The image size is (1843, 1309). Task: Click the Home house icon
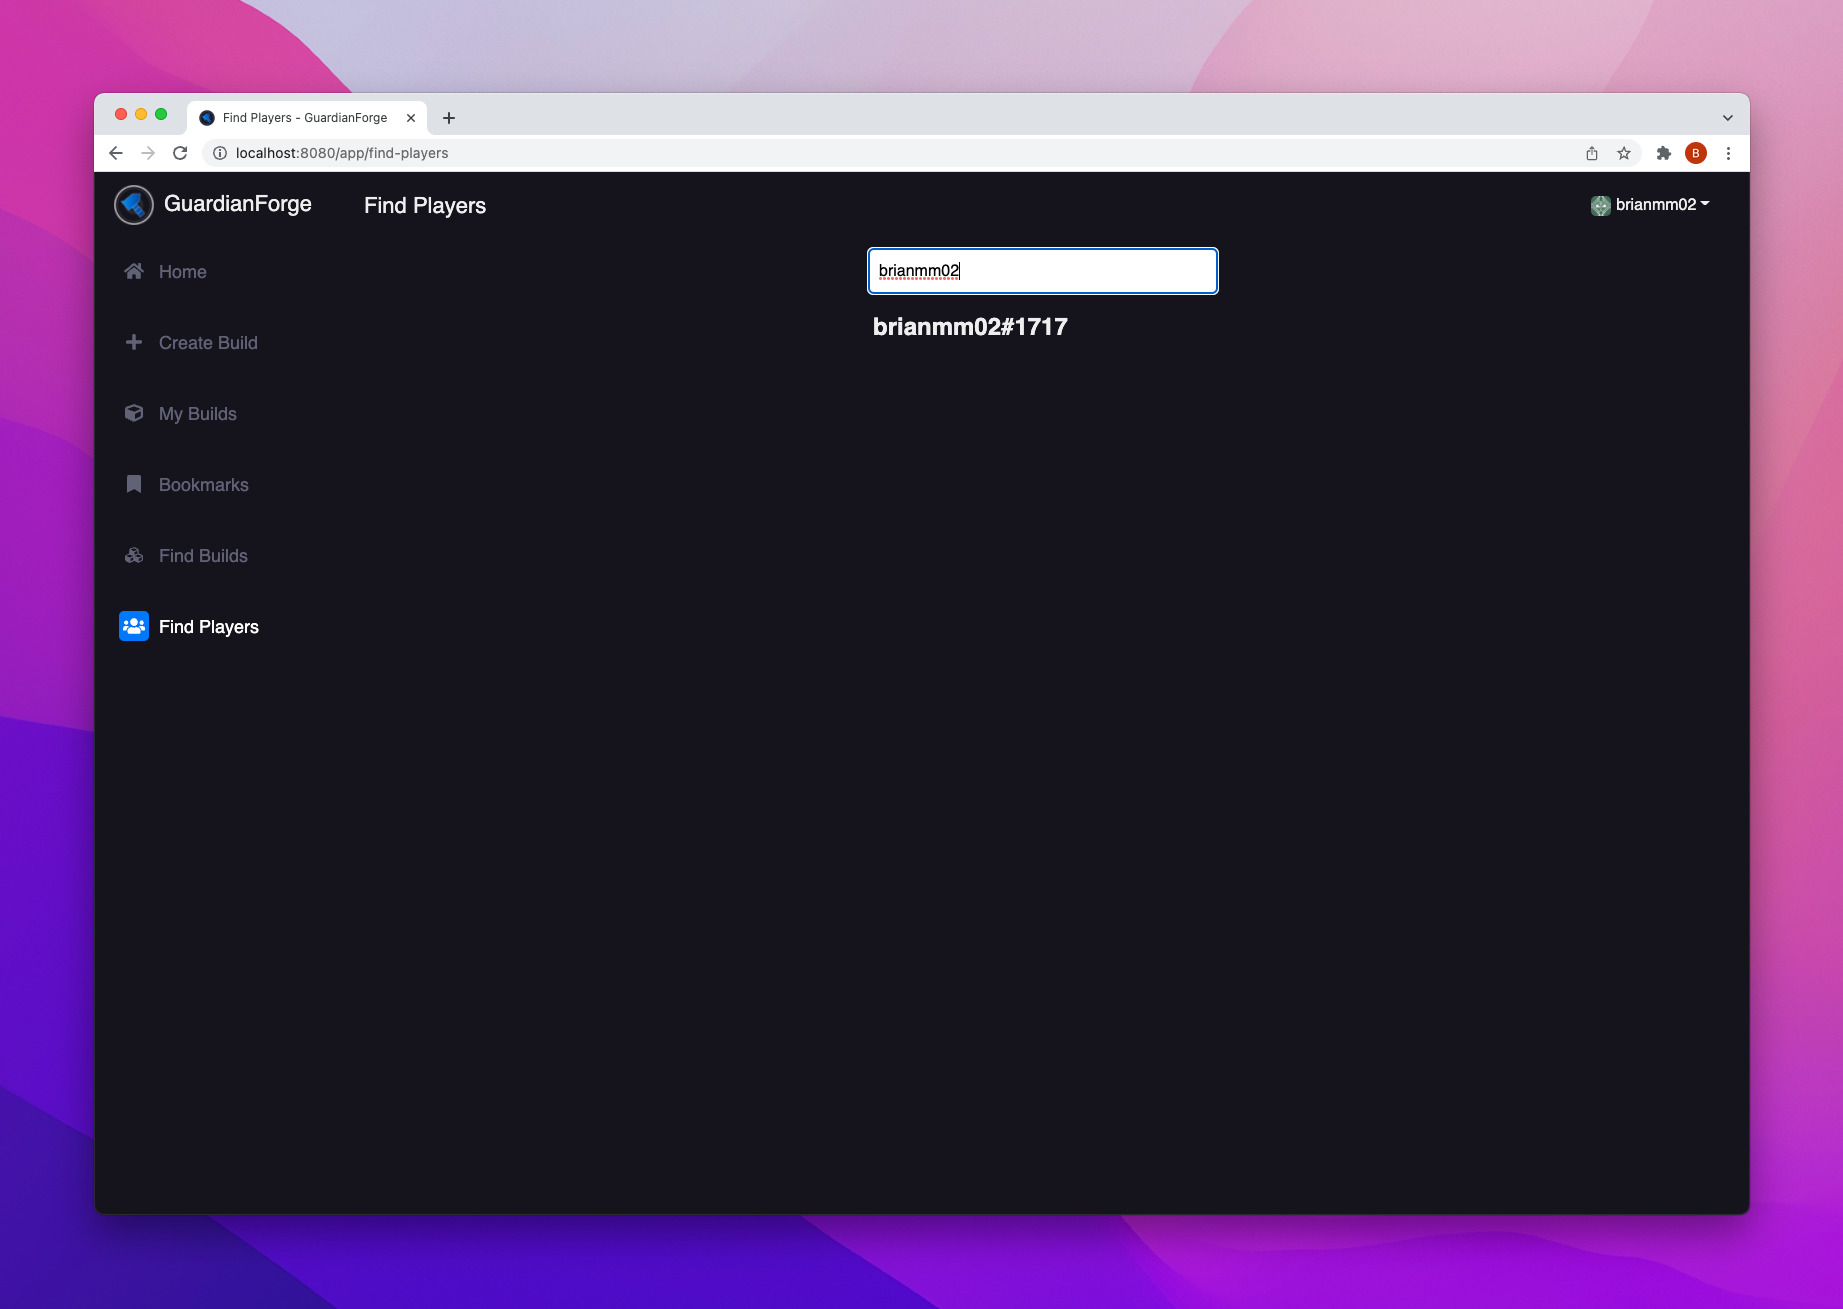coord(133,271)
